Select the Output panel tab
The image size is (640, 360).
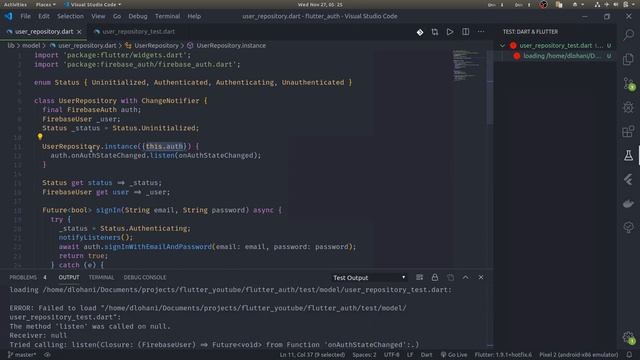(x=69, y=278)
